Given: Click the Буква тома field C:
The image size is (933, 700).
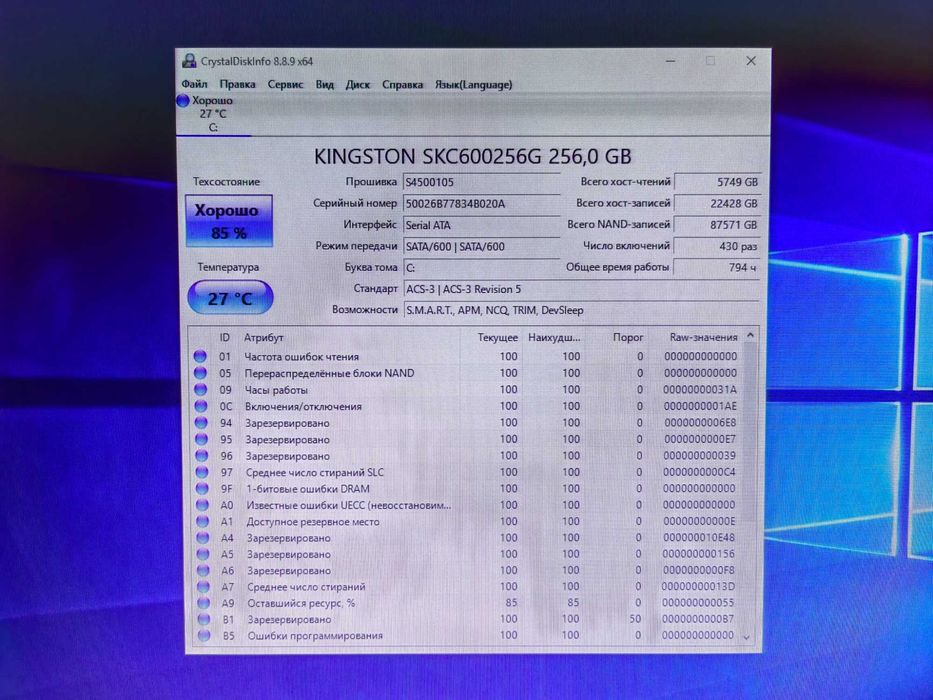Looking at the screenshot, I should [x=481, y=268].
